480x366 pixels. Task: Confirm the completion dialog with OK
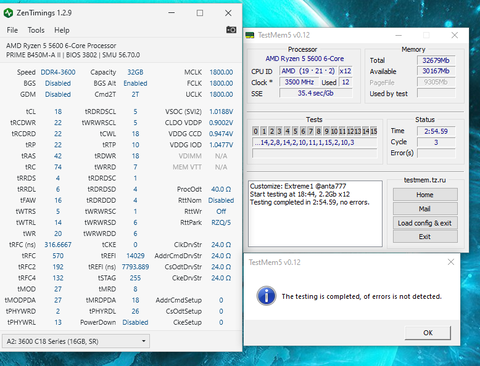[428, 332]
